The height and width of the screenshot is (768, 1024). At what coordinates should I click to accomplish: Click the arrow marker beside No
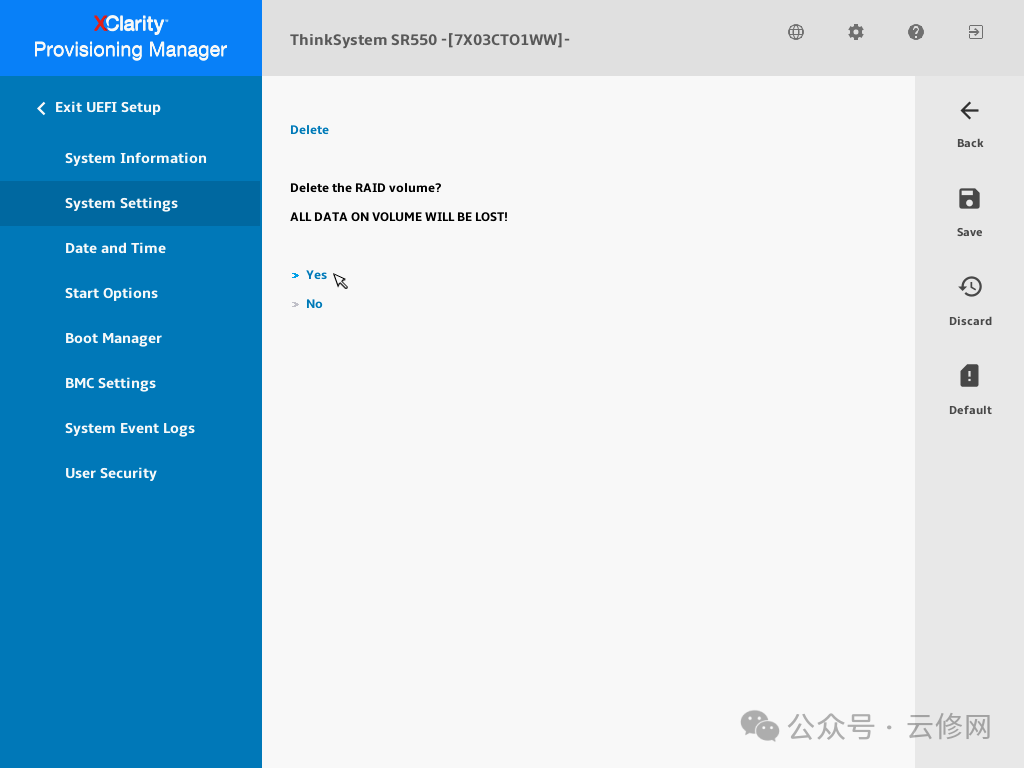pyautogui.click(x=295, y=304)
